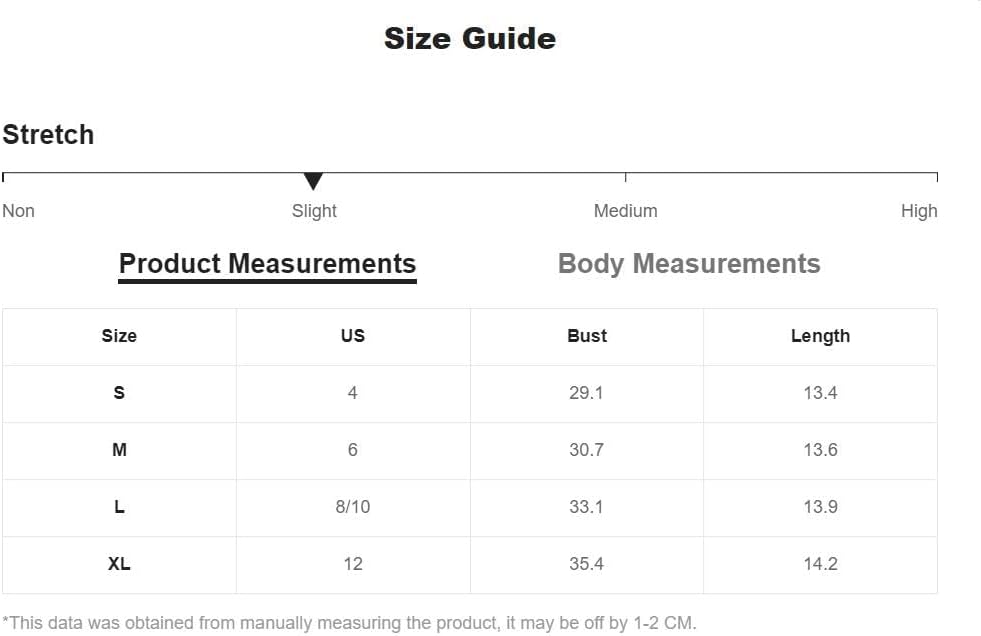This screenshot has width=981, height=636.
Task: Click the Medium stretch label
Action: click(x=626, y=211)
